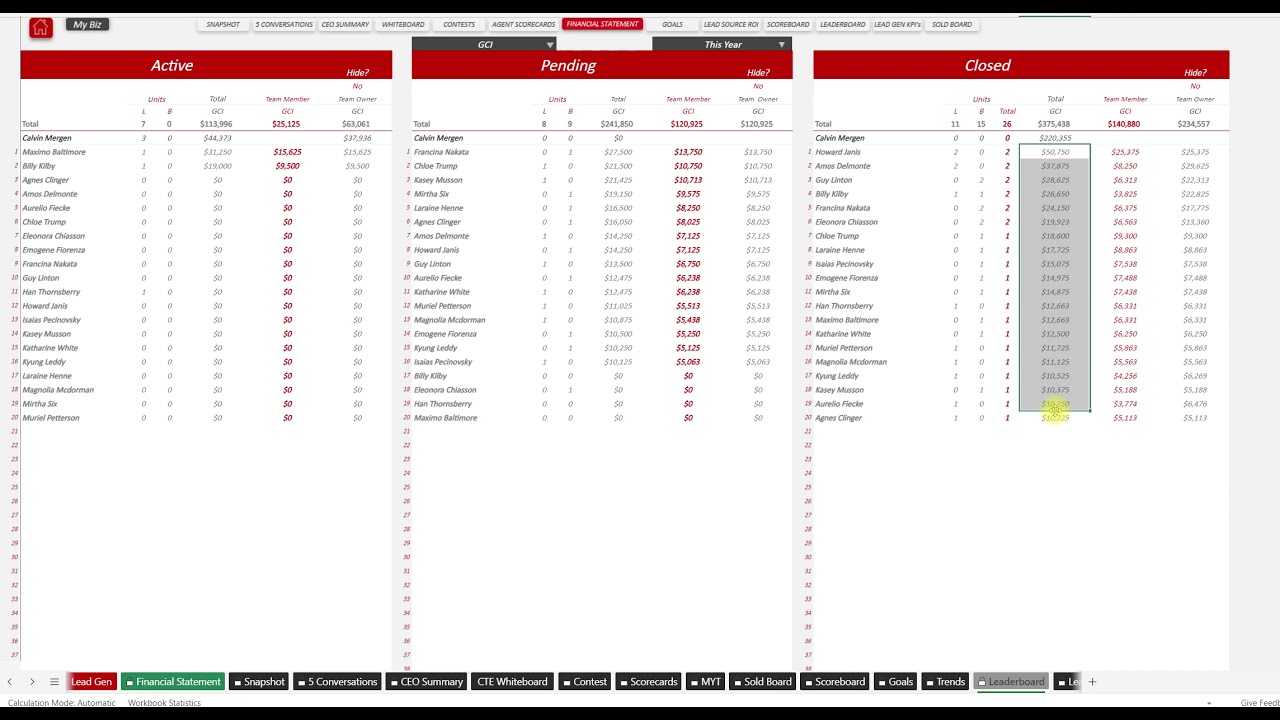Screen dimensions: 1280x720
Task: Open LEAD GEN KPI's navigation button
Action: (897, 24)
